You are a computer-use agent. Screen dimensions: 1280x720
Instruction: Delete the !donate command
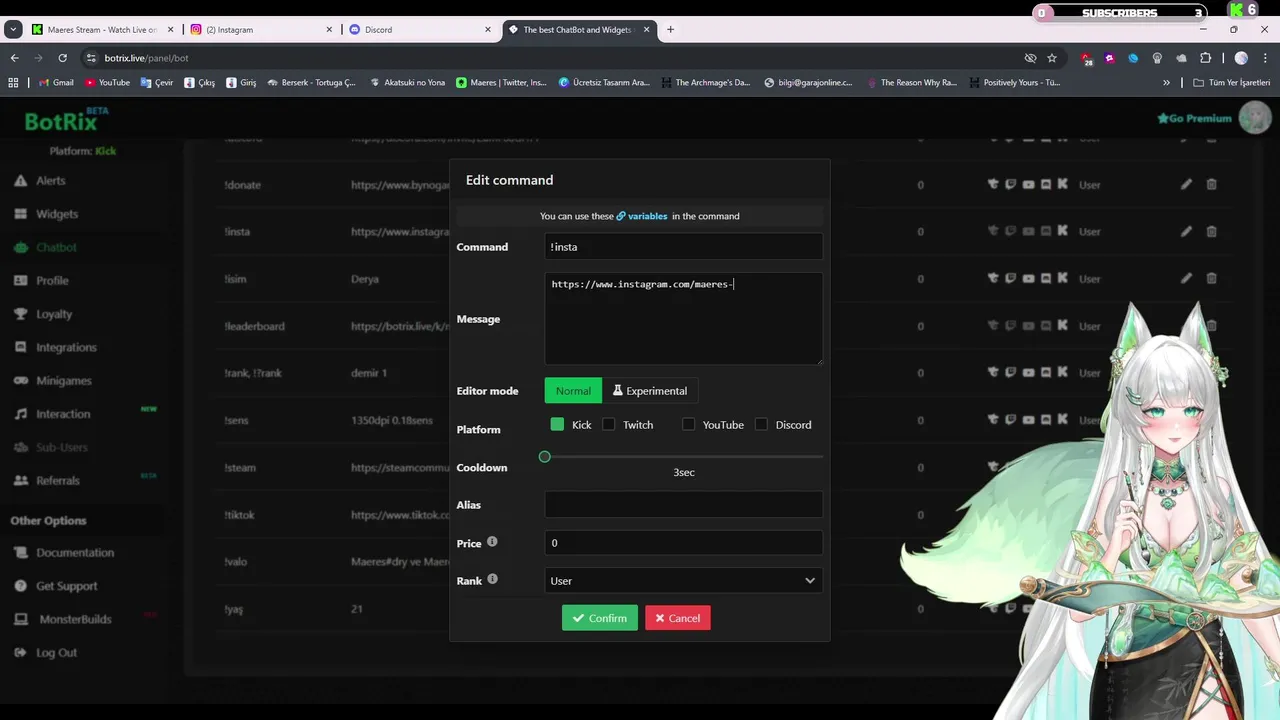(1211, 184)
